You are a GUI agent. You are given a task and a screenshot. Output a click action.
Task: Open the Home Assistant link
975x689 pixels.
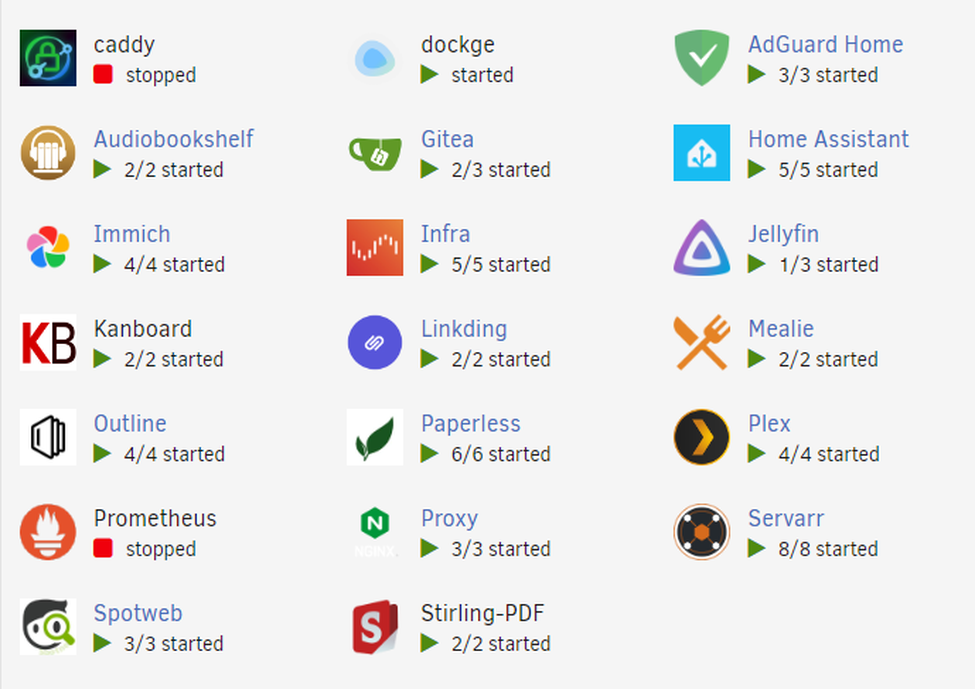[828, 139]
